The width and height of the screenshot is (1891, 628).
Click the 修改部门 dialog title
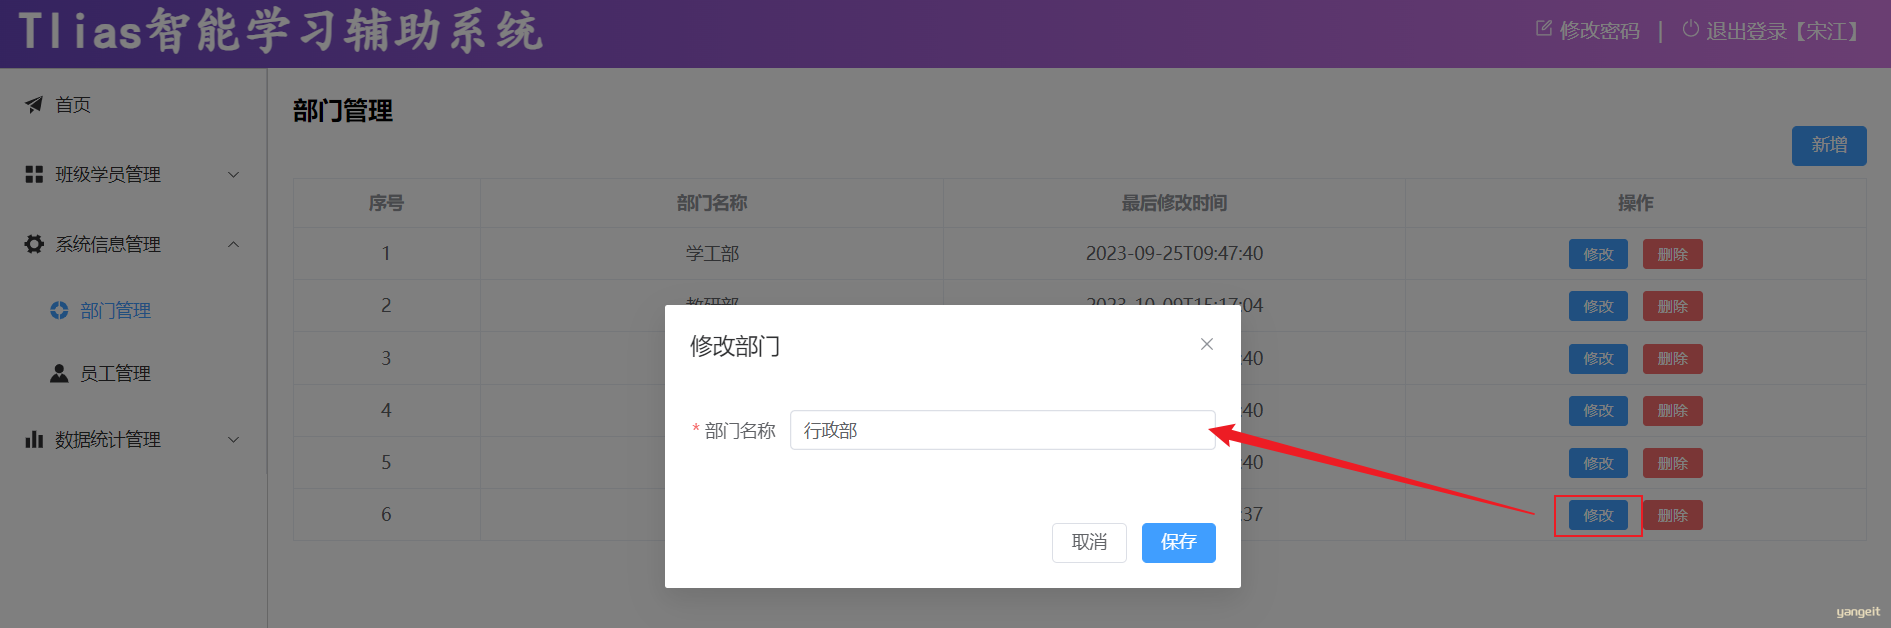pyautogui.click(x=735, y=346)
